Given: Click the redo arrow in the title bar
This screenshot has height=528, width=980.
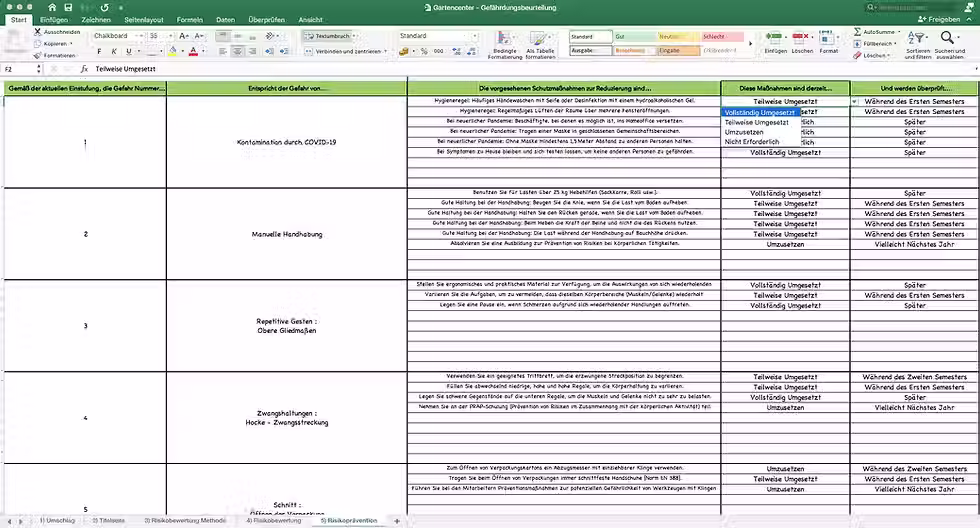Looking at the screenshot, I should click(x=104, y=7).
